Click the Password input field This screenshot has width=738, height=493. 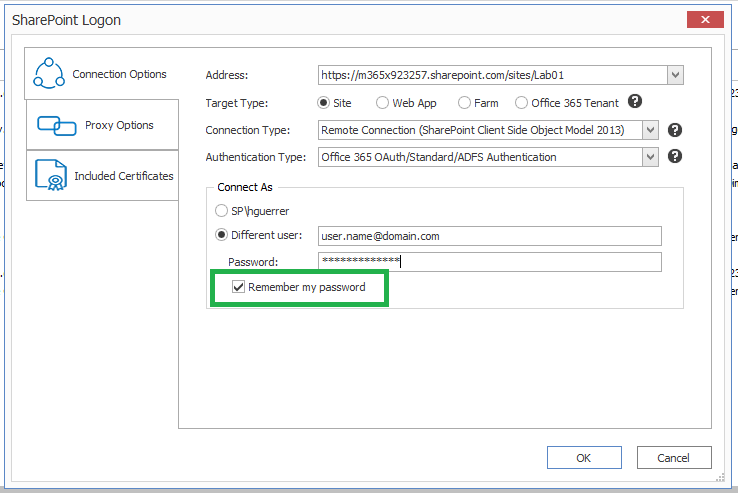pos(489,262)
